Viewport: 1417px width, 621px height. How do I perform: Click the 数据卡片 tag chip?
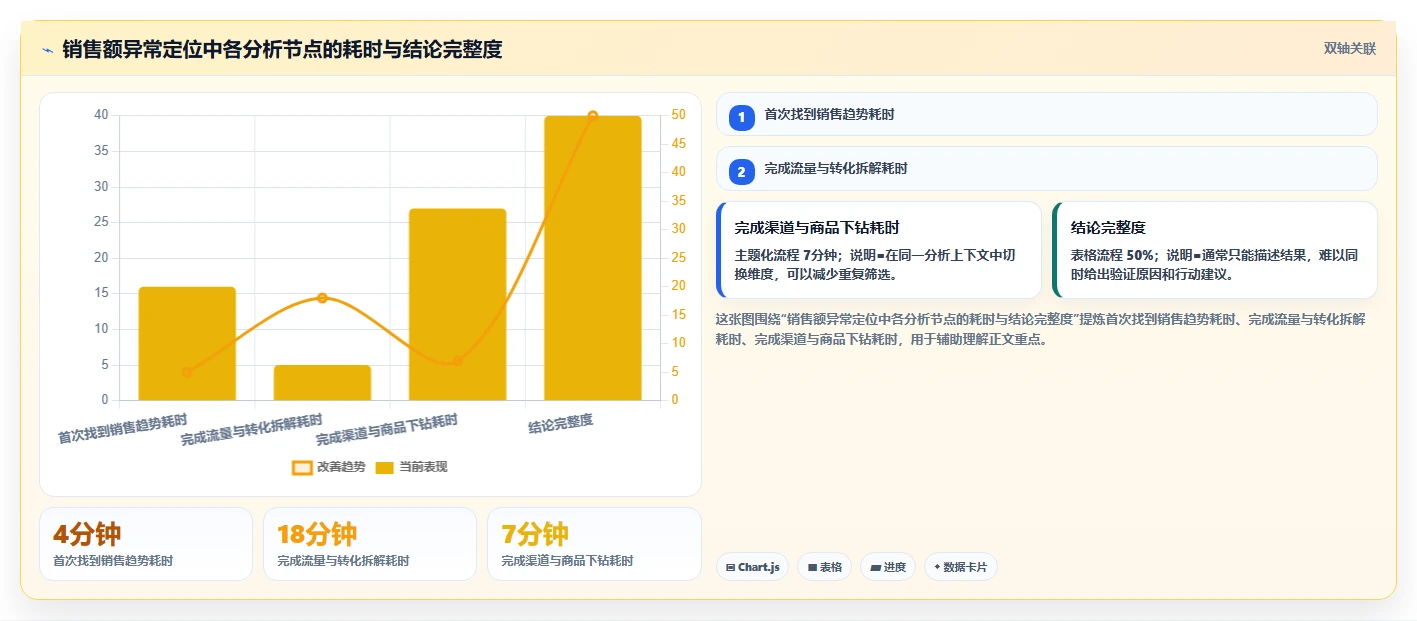pos(960,567)
